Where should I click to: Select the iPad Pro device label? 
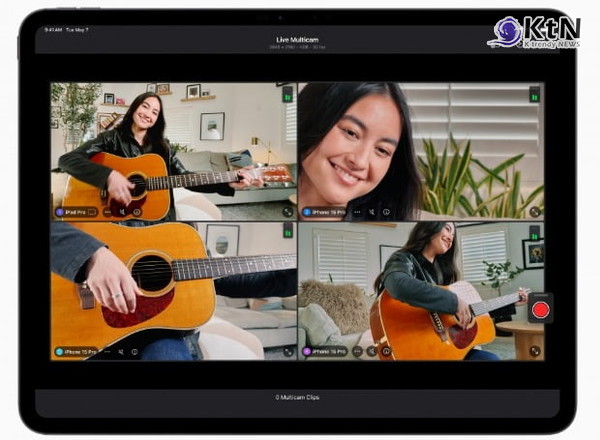tap(77, 212)
